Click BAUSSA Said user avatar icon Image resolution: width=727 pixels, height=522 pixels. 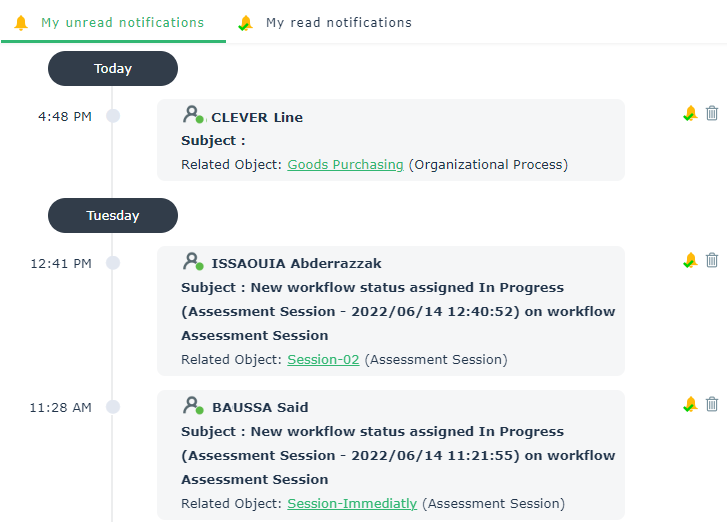193,406
